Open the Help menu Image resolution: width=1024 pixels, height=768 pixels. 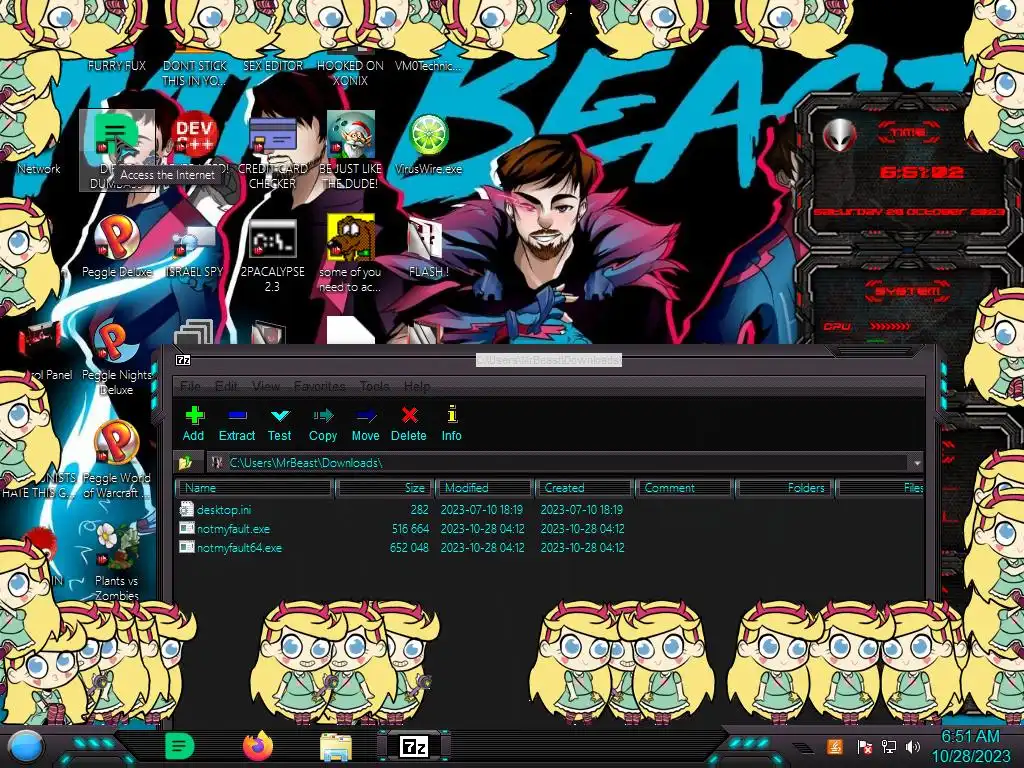[417, 386]
